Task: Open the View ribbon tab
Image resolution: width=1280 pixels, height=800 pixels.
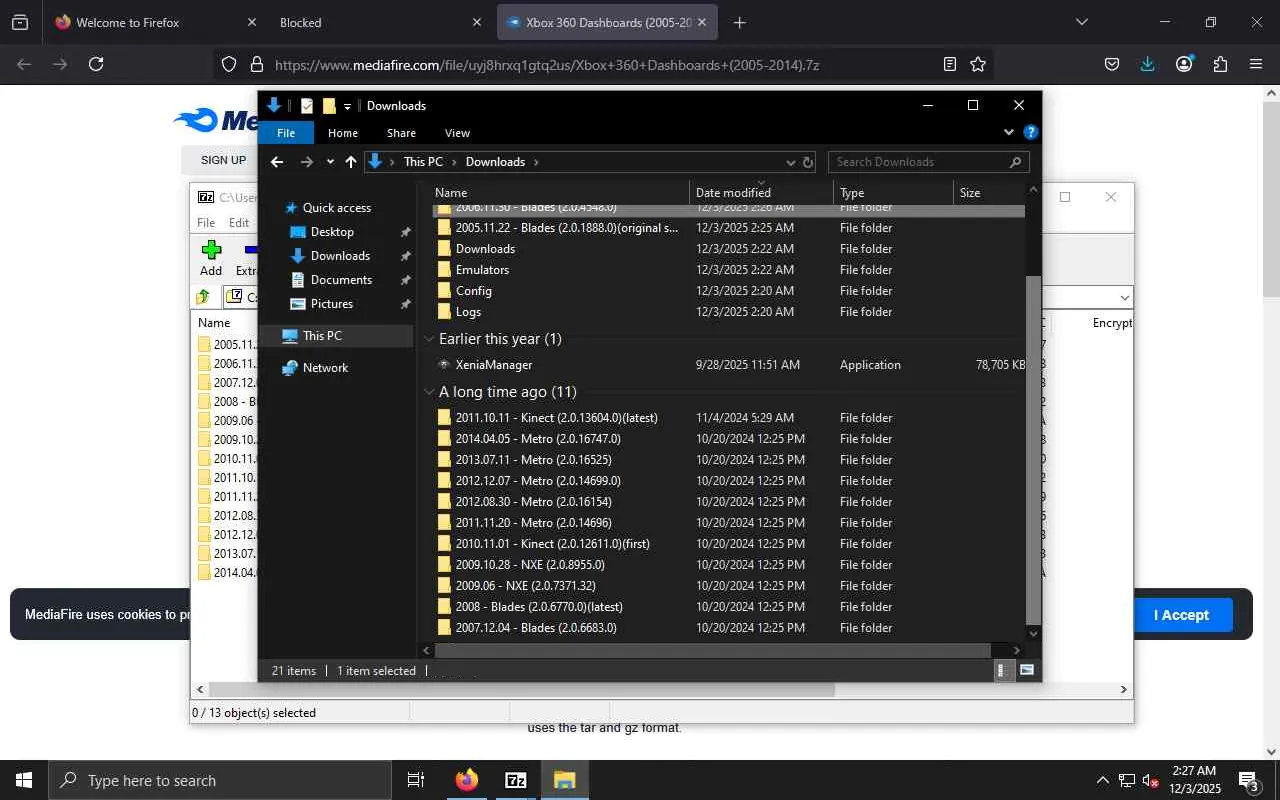Action: (457, 133)
